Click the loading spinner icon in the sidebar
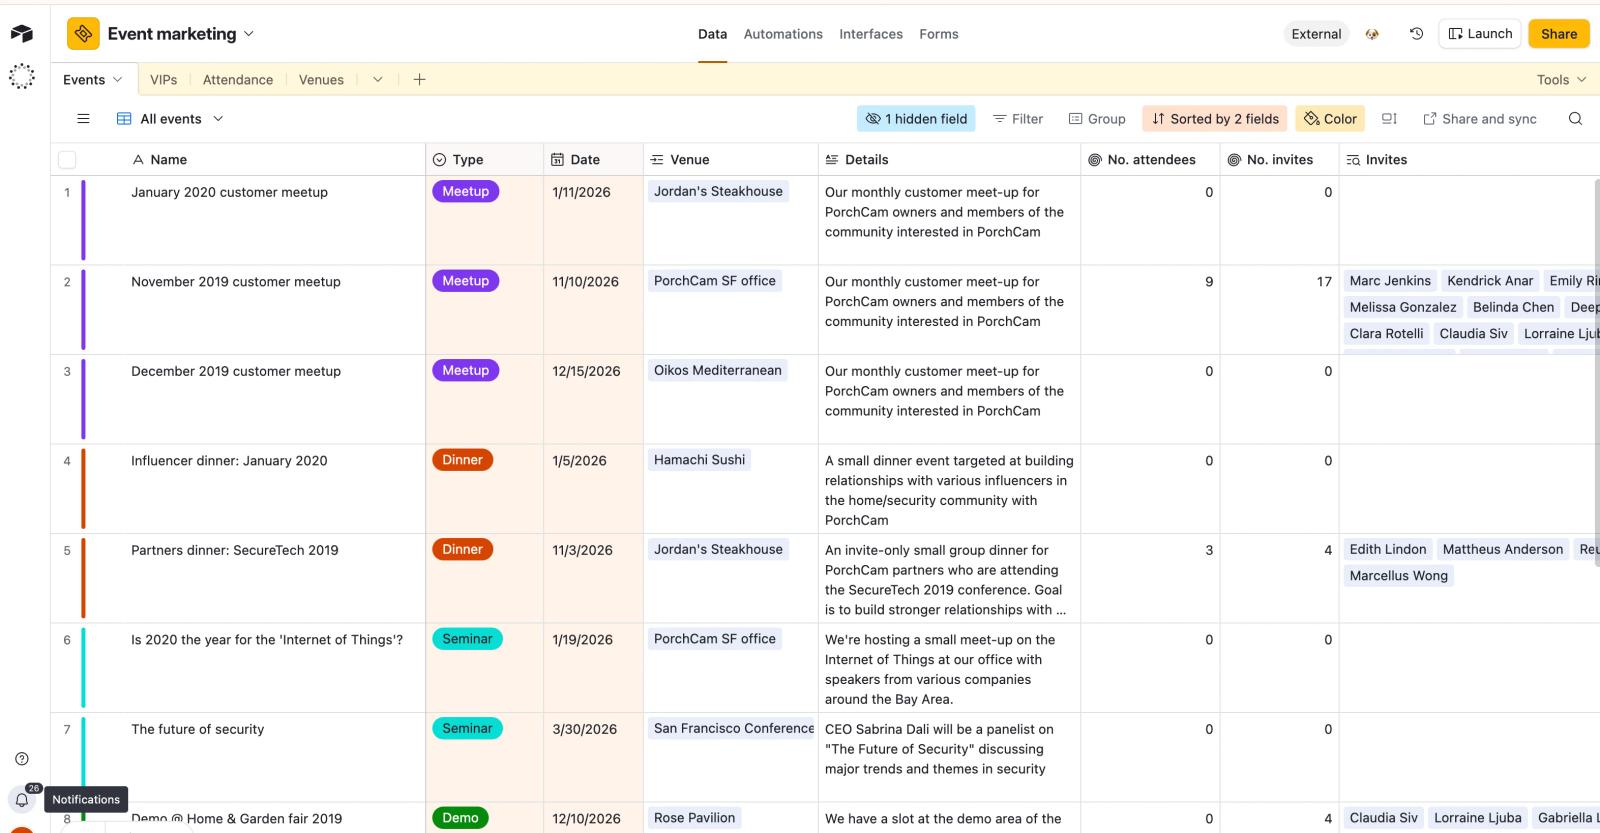Image resolution: width=1600 pixels, height=833 pixels. click(x=21, y=76)
